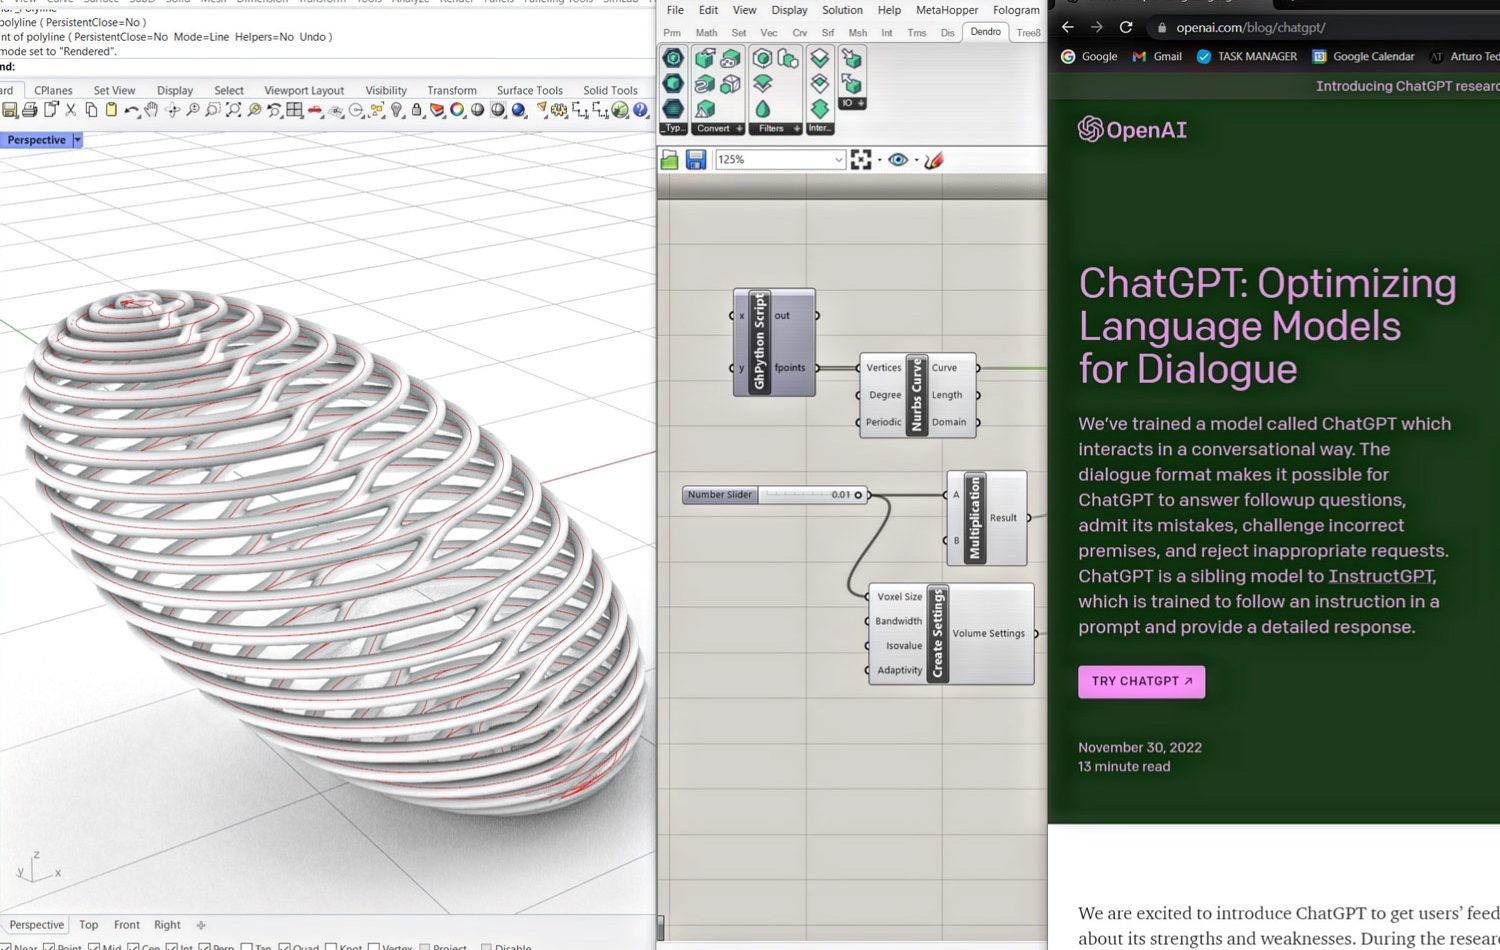Screen dimensions: 1500x950
Task: Click the blue render sphere icon in Rhino
Action: [x=518, y=110]
